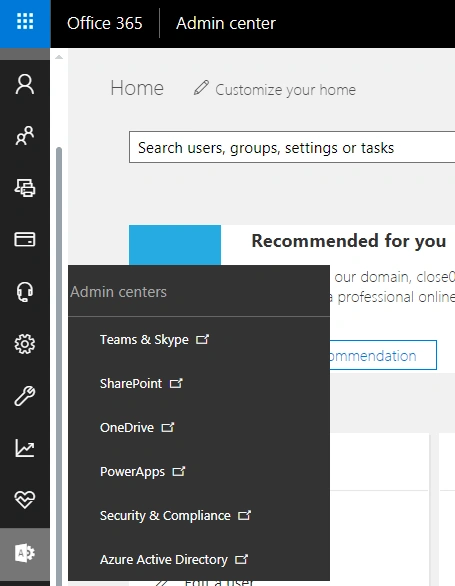Image resolution: width=455 pixels, height=586 pixels.
Task: Click OneDrive external link icon
Action: point(168,427)
